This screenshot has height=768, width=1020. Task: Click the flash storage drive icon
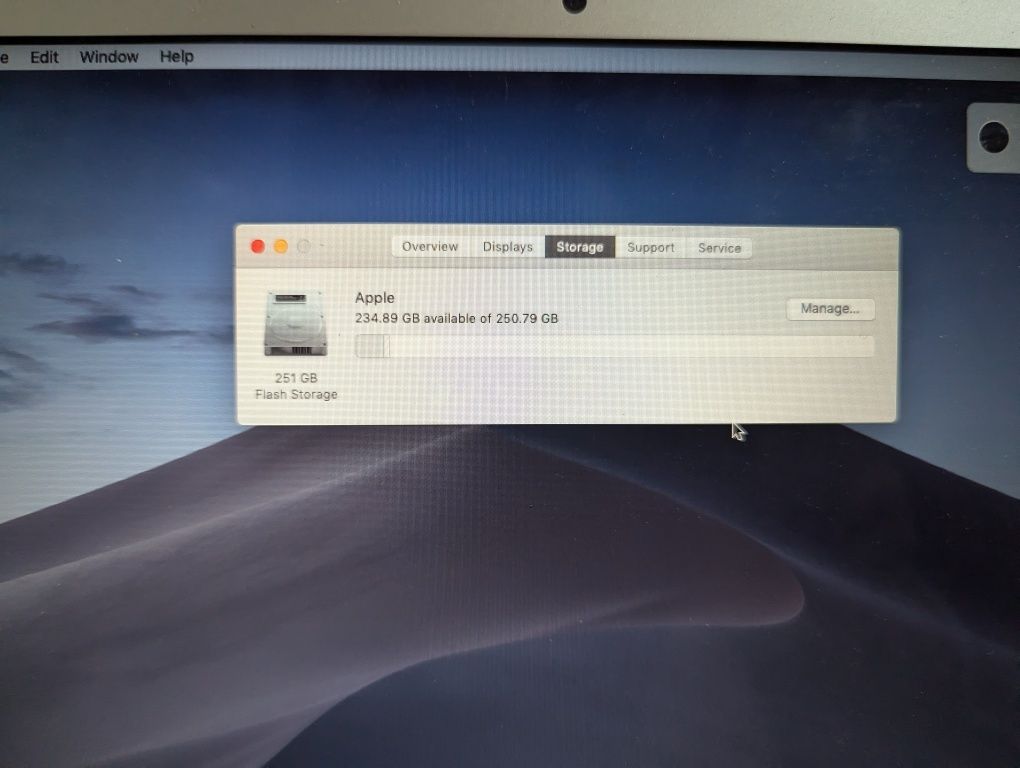[x=295, y=323]
